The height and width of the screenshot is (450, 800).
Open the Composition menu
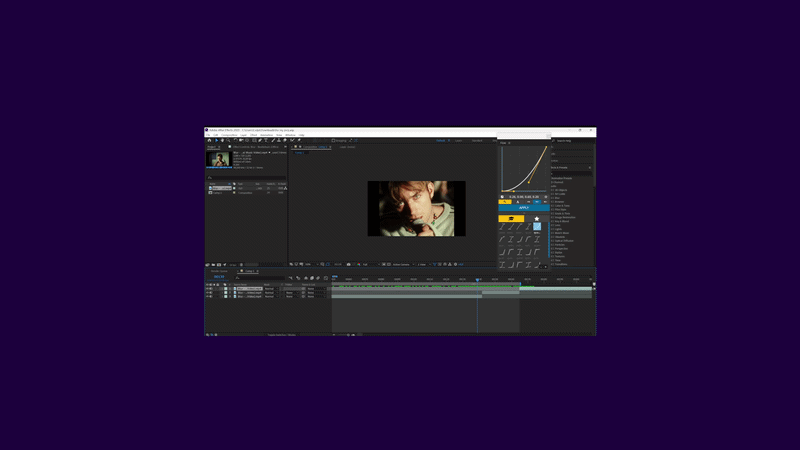coord(229,135)
